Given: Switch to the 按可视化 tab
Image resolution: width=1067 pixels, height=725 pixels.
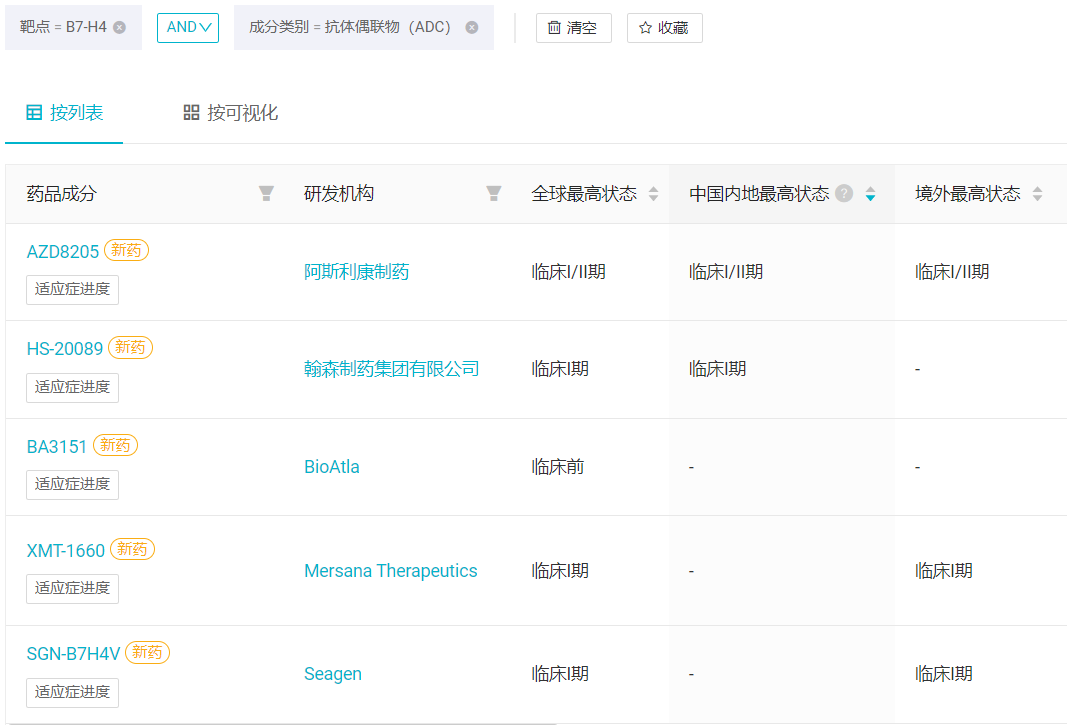Looking at the screenshot, I should [x=231, y=113].
